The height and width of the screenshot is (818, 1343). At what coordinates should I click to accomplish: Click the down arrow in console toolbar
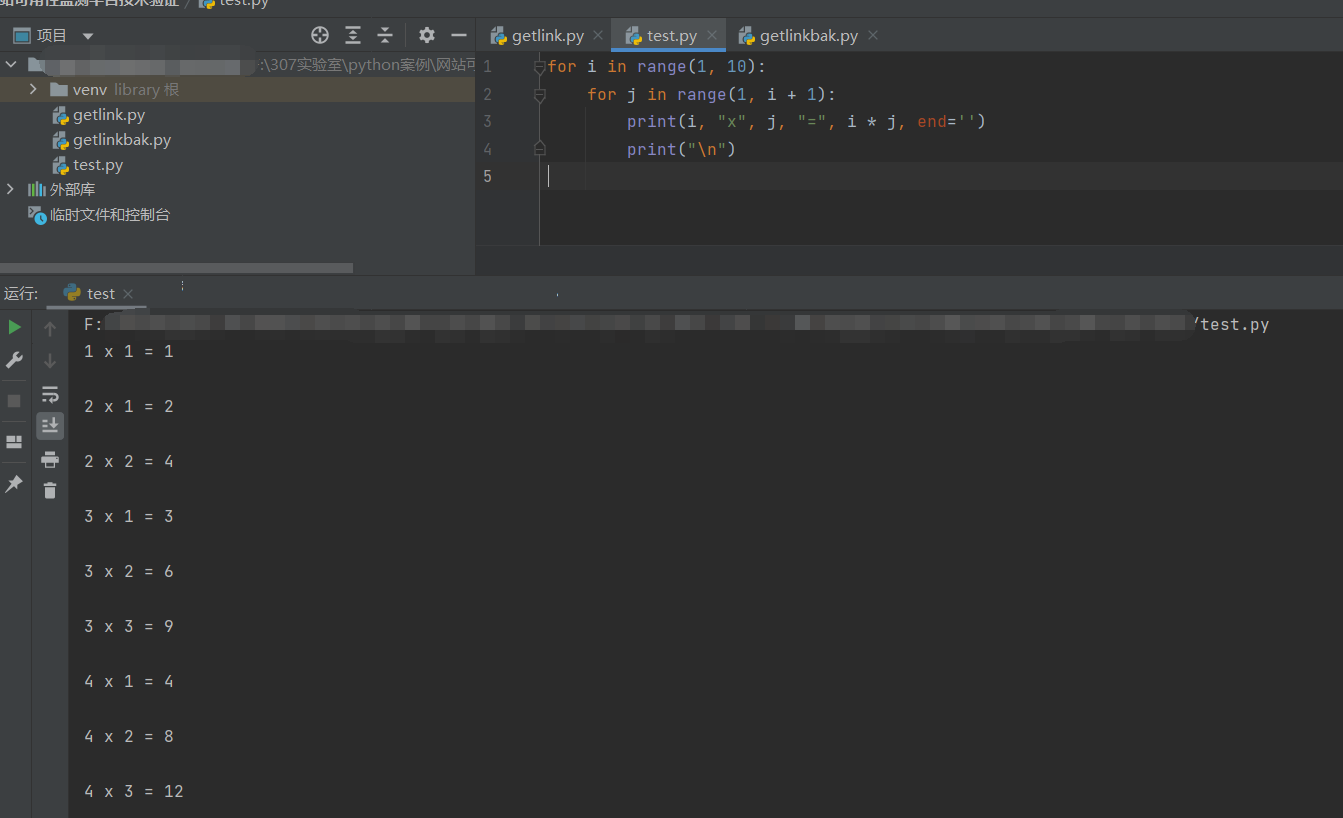pyautogui.click(x=50, y=361)
